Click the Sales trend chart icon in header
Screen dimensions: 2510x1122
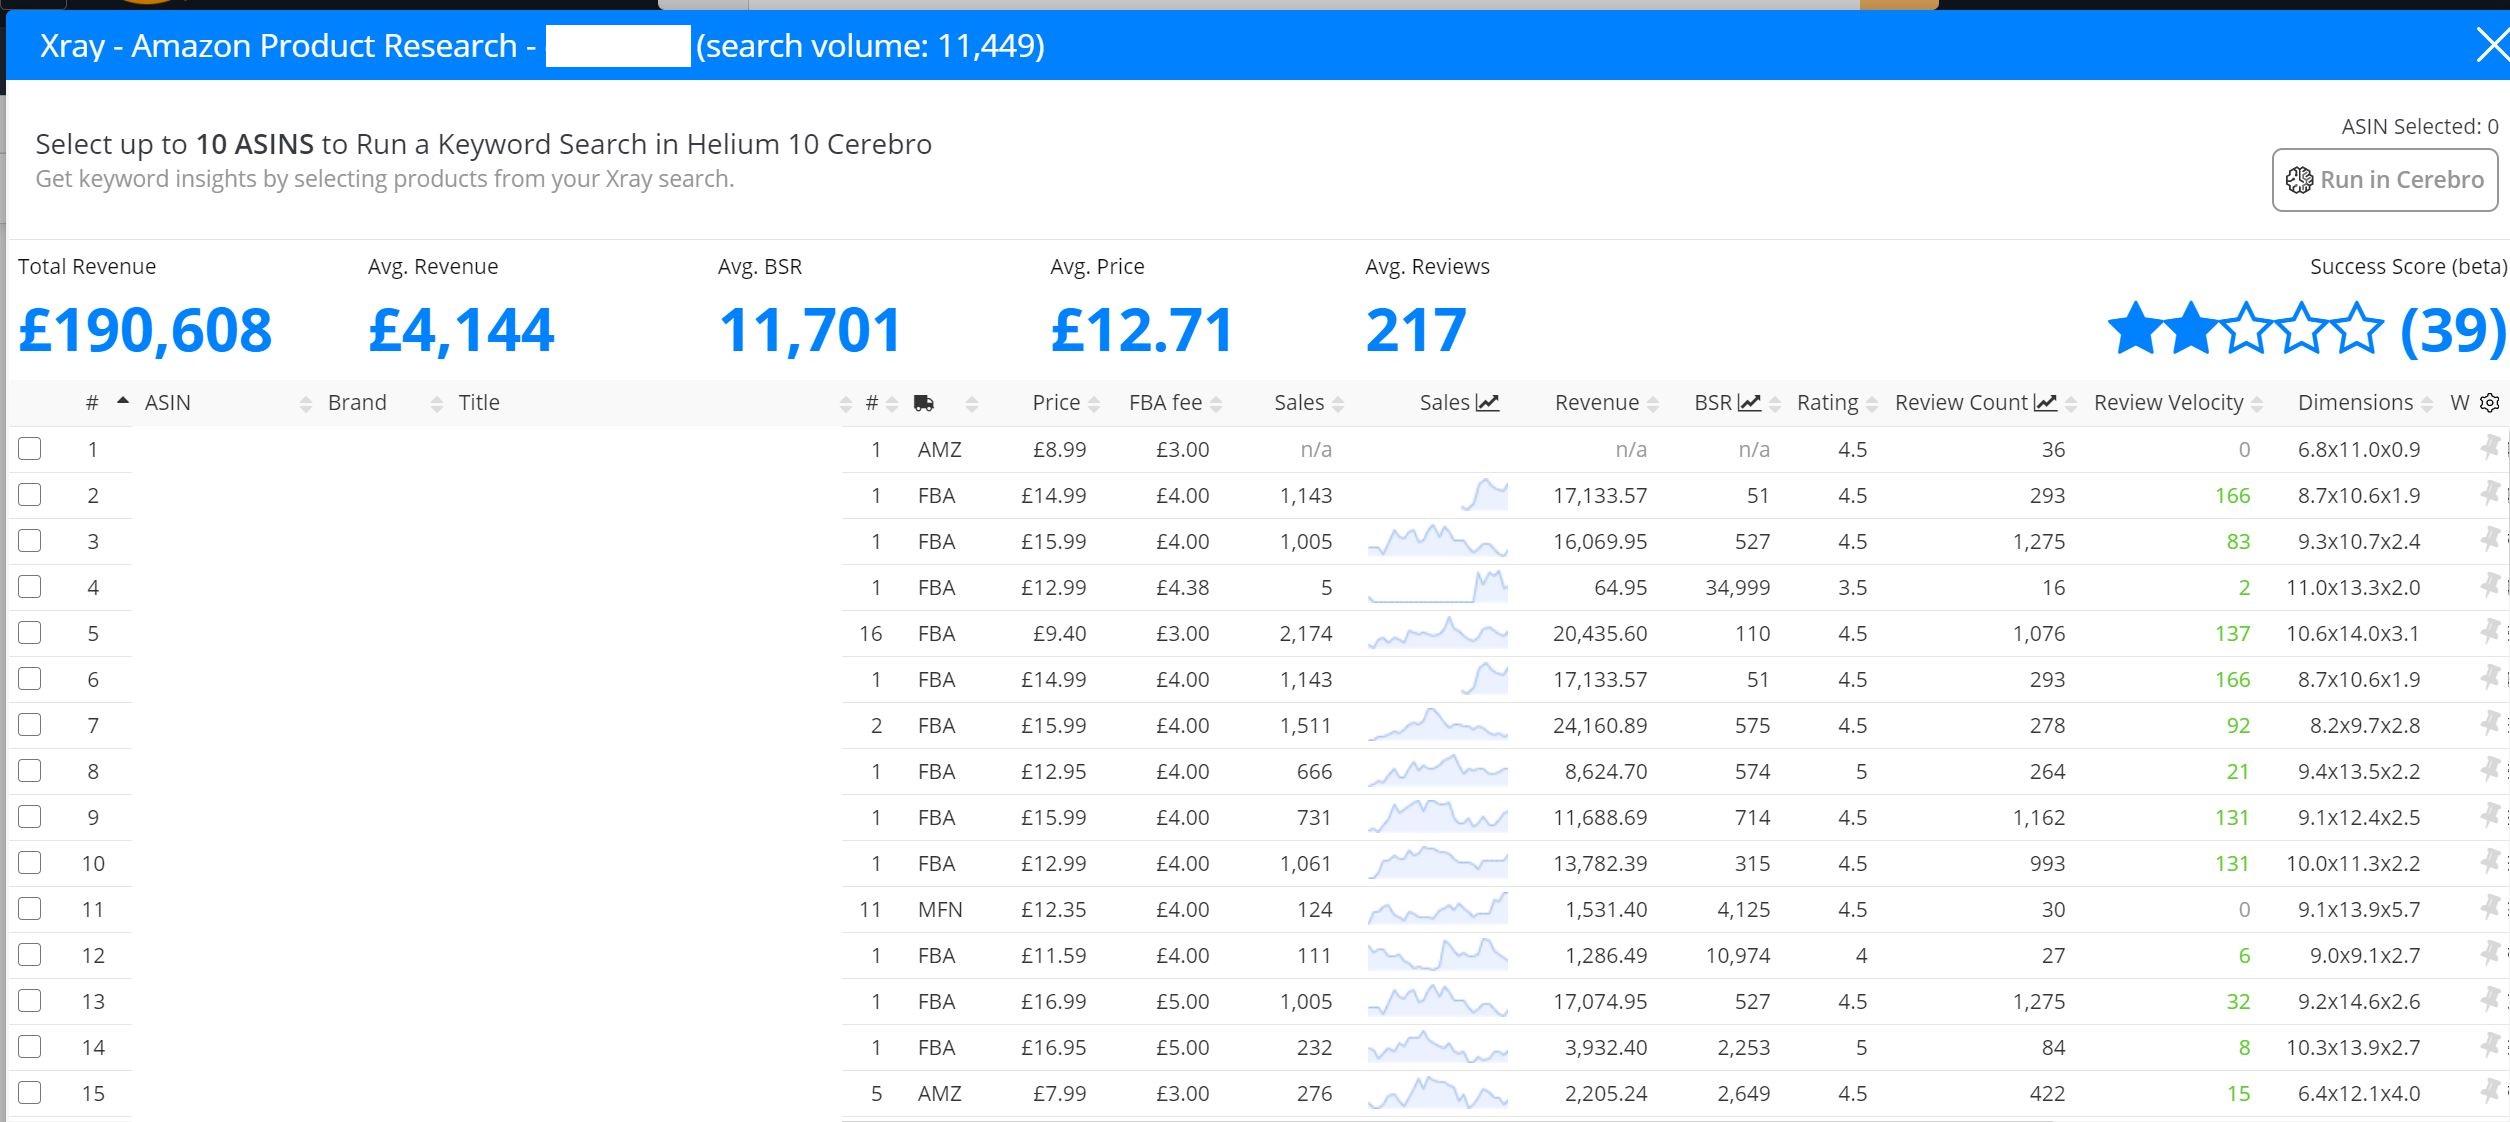[1488, 403]
